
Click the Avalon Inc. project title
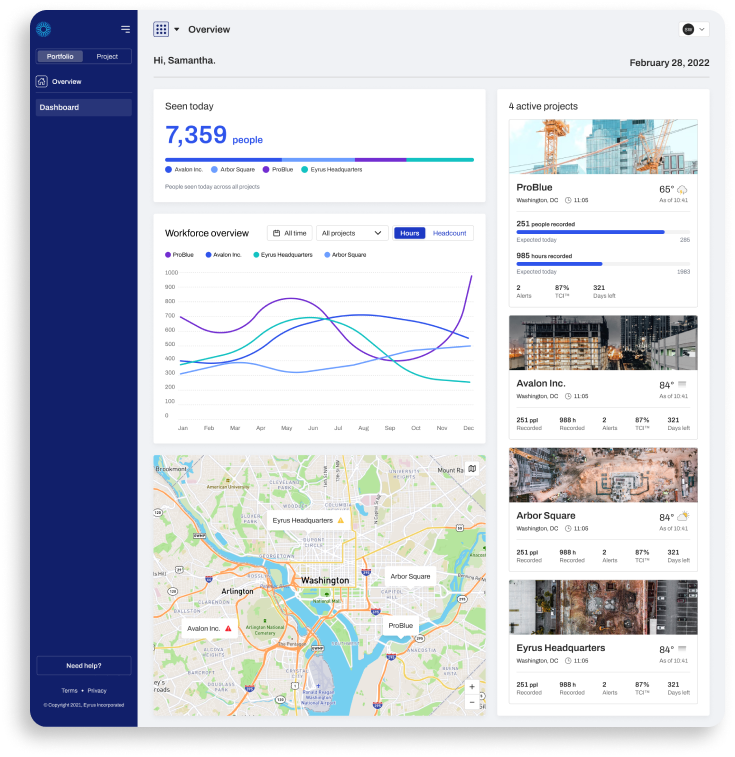point(541,383)
